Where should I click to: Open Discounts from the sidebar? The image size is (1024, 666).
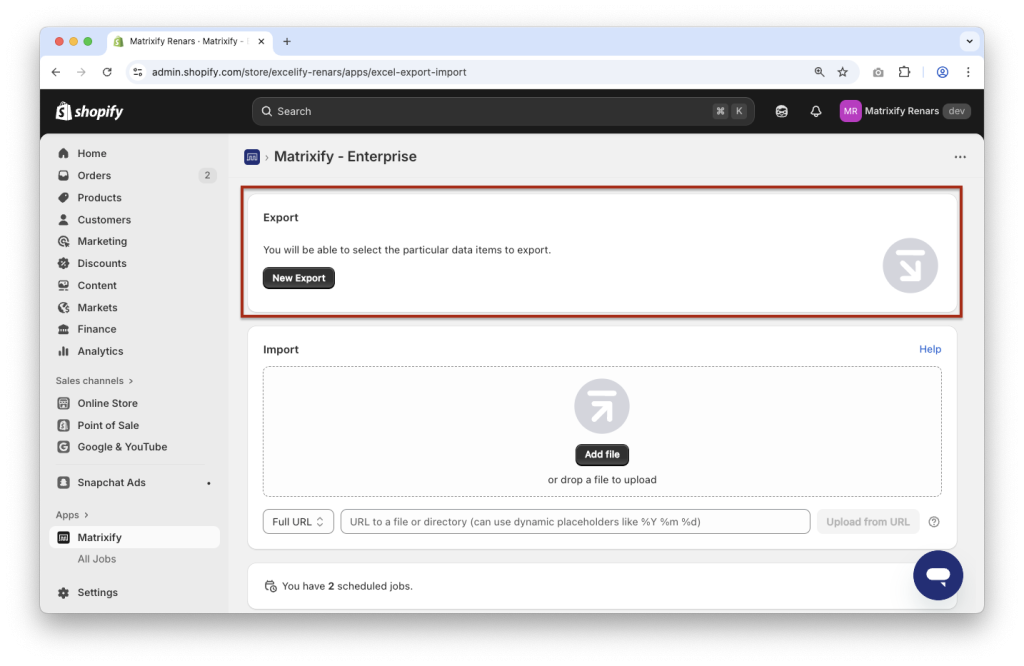click(x=100, y=263)
